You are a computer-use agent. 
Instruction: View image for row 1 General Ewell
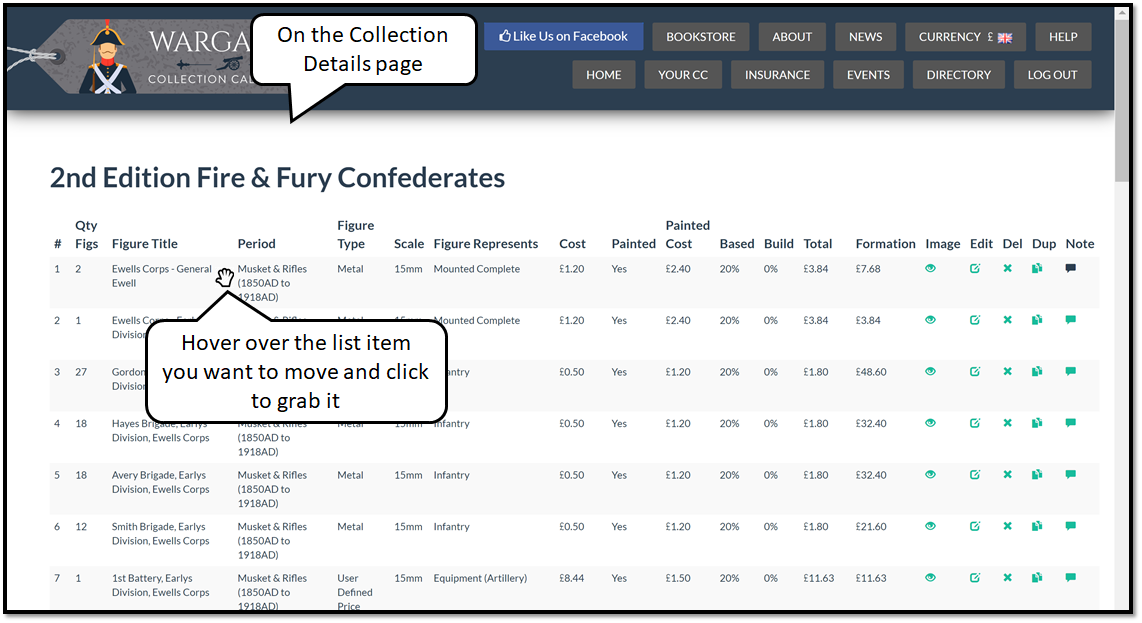(x=930, y=268)
